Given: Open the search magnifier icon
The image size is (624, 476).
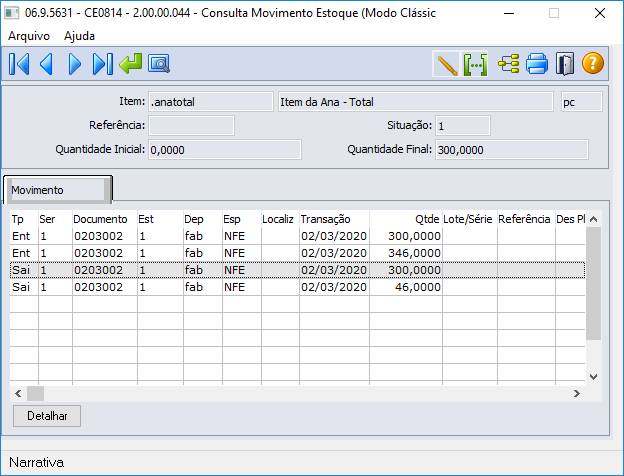Looking at the screenshot, I should point(159,64).
